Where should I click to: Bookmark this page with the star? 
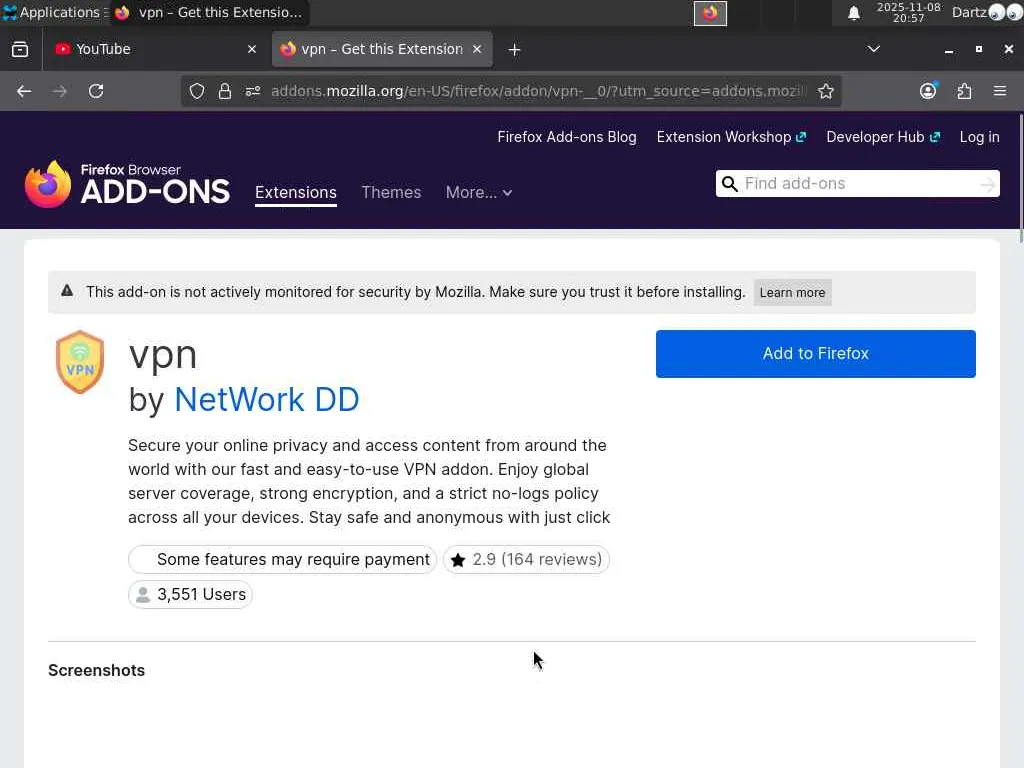(x=825, y=91)
